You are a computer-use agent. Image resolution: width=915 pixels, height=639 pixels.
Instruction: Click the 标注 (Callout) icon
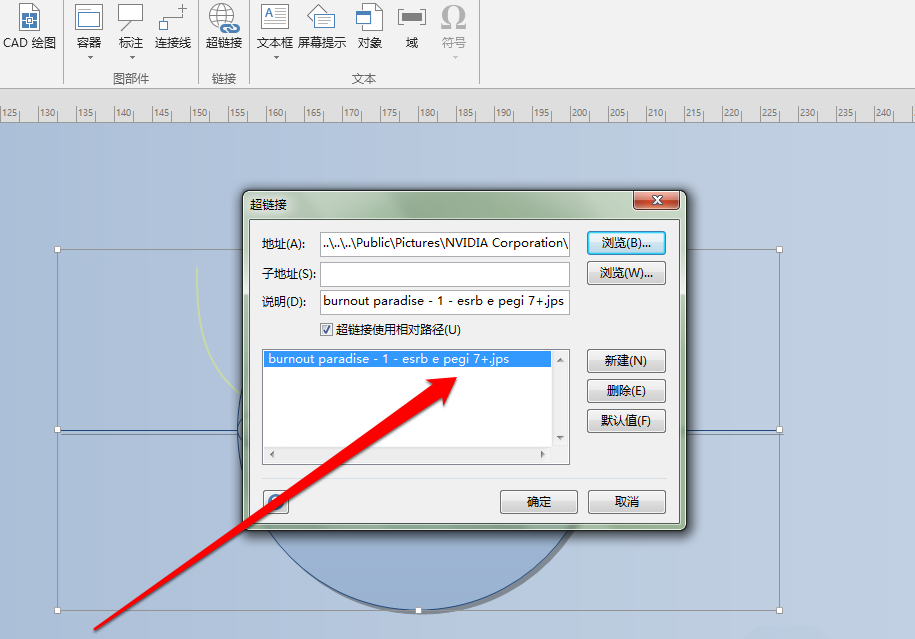[130, 22]
